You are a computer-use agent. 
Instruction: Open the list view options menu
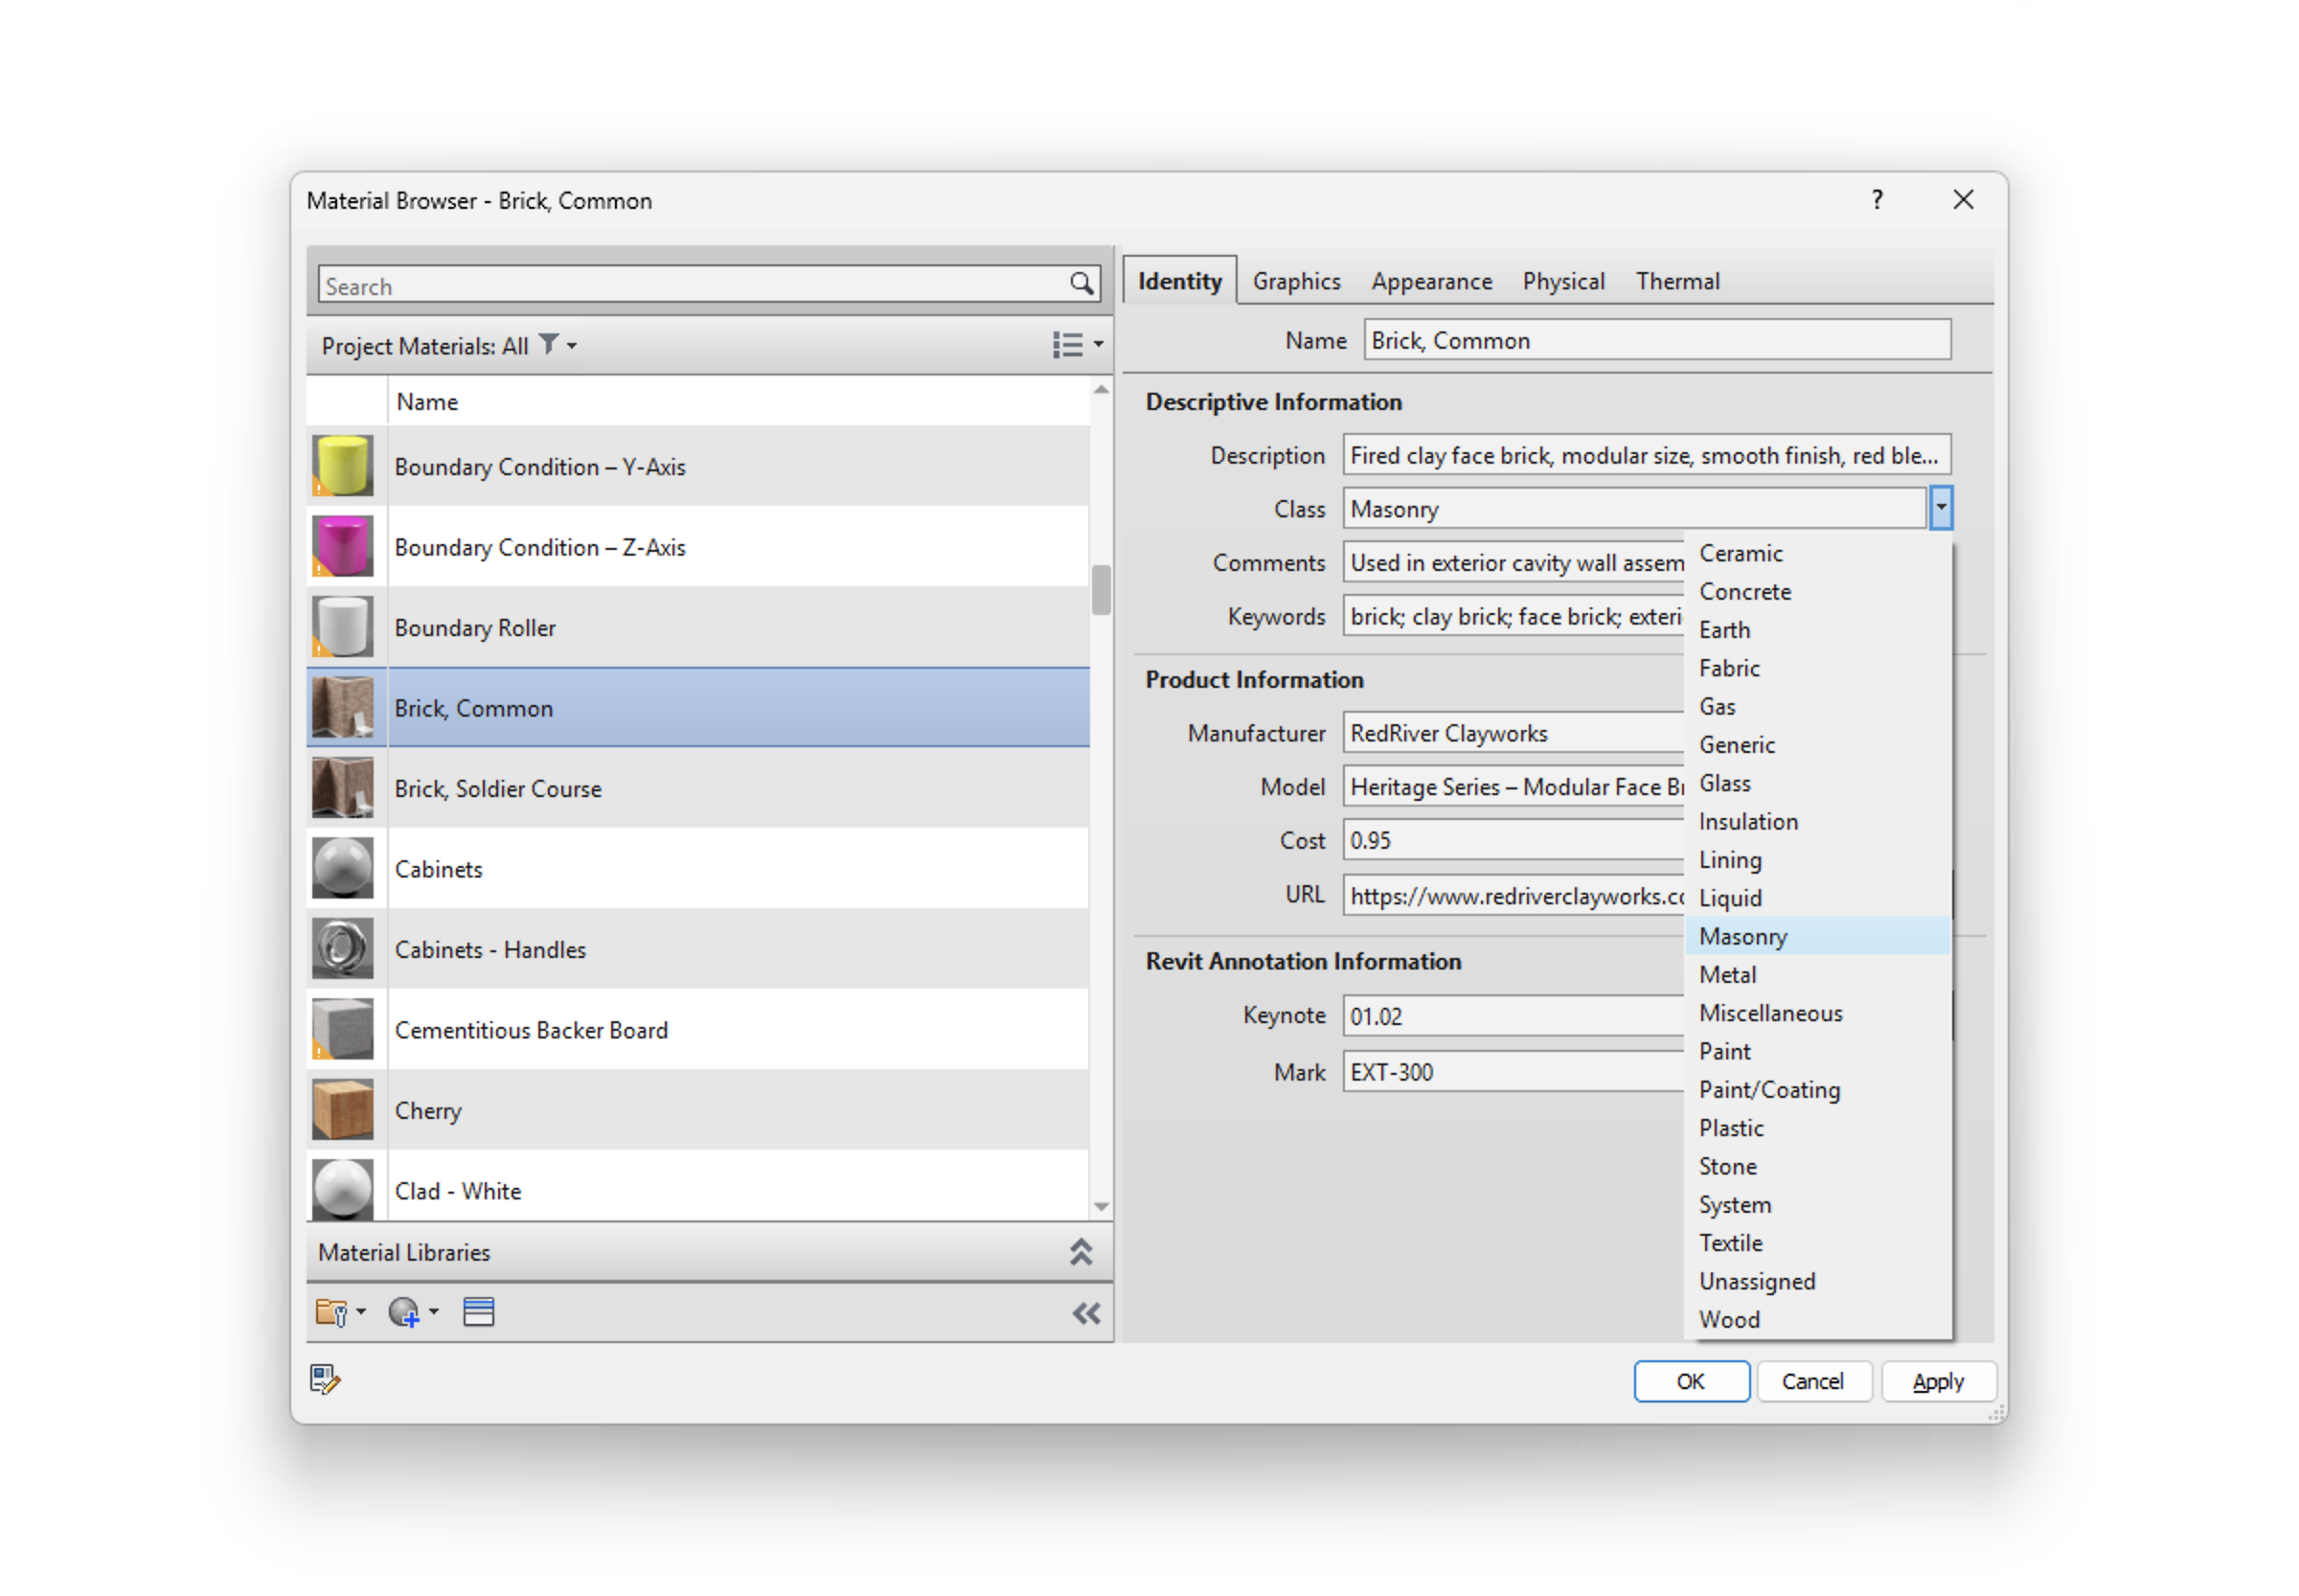pyautogui.click(x=1077, y=344)
